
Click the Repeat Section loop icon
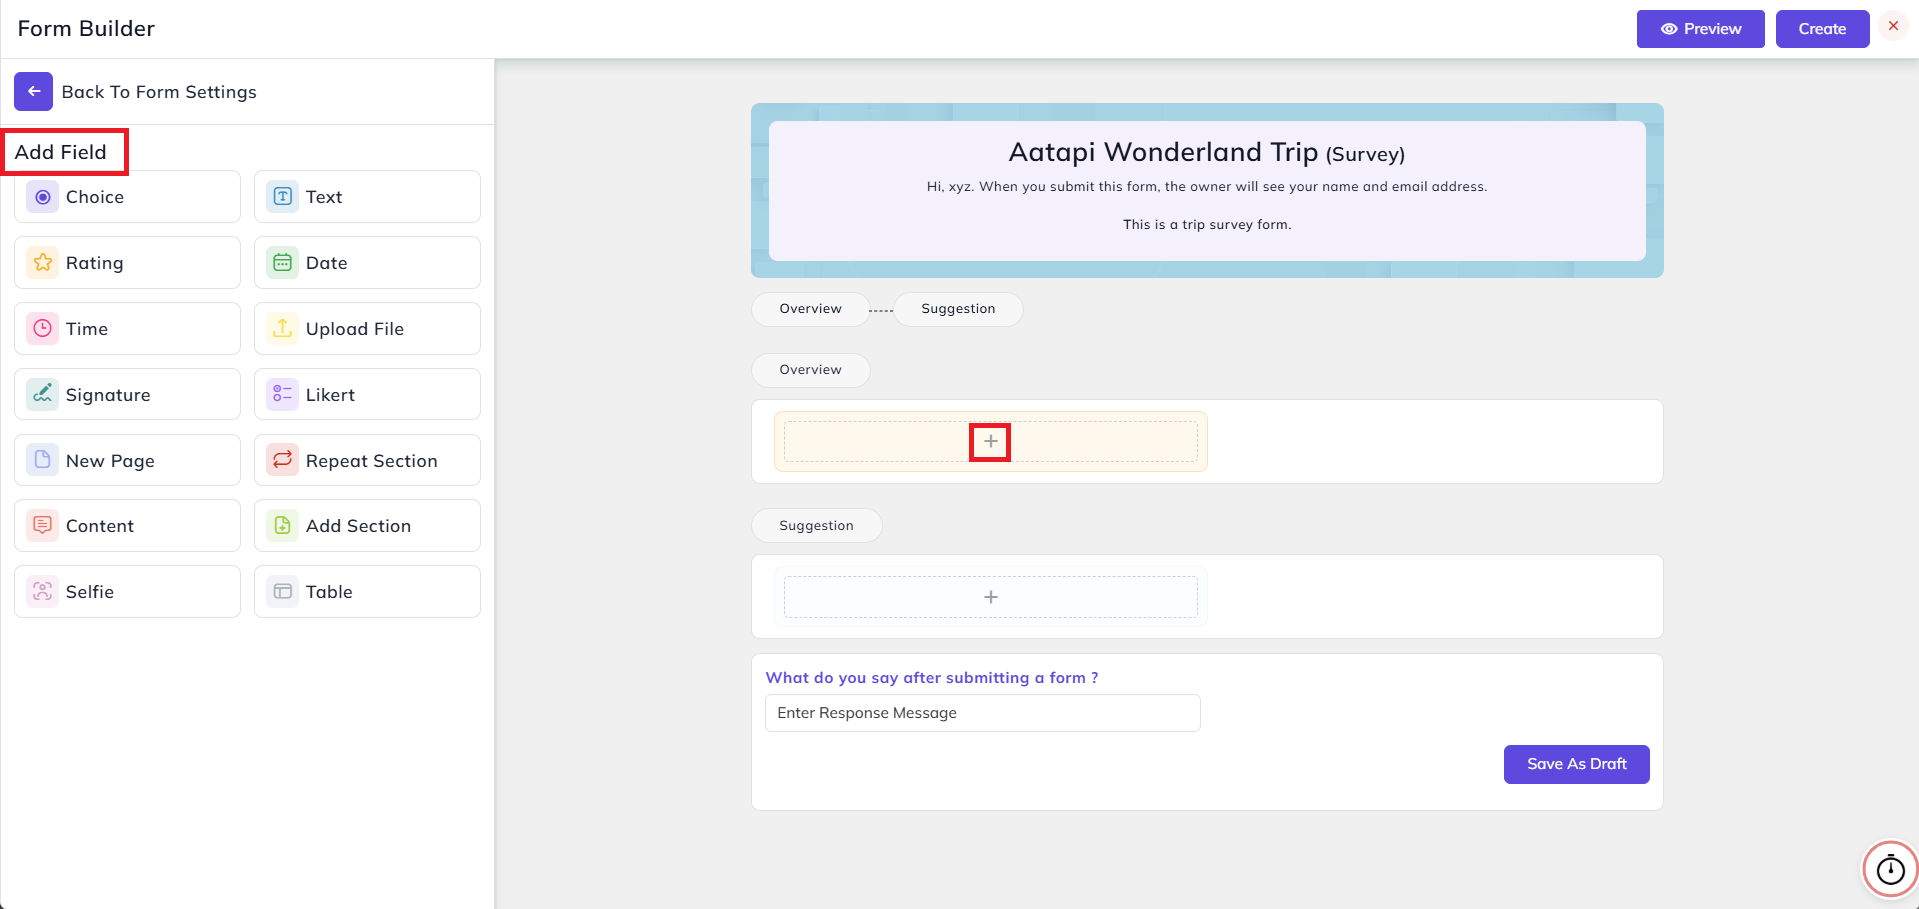(x=283, y=460)
